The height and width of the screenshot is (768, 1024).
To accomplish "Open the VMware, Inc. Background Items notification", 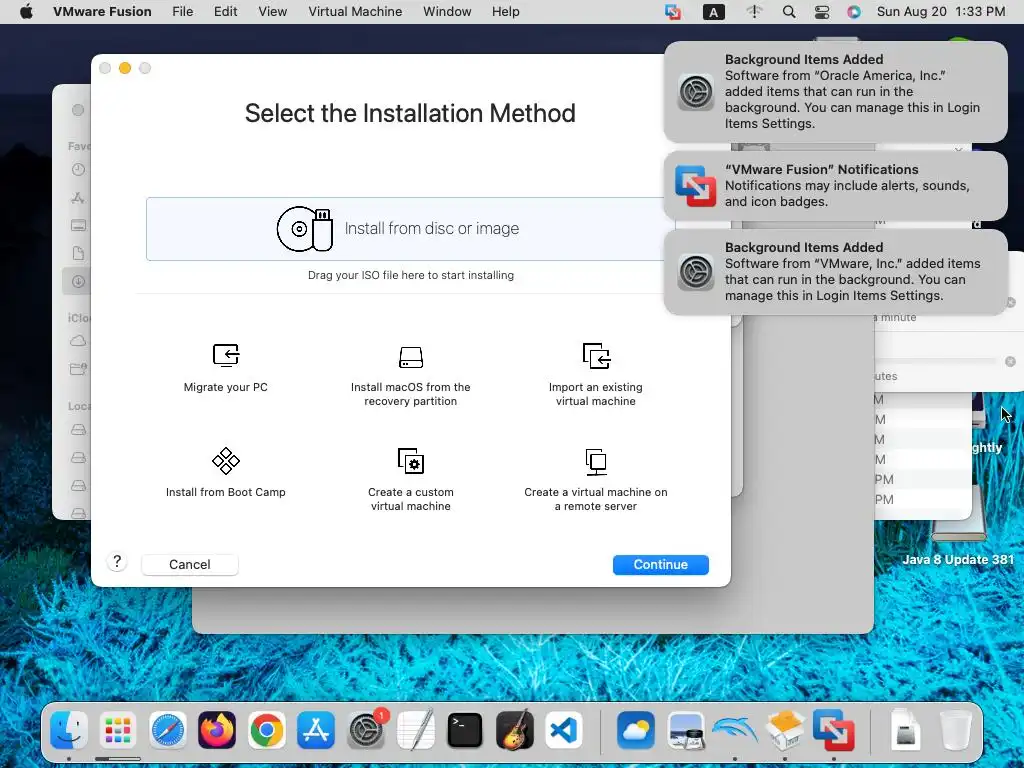I will (x=836, y=272).
